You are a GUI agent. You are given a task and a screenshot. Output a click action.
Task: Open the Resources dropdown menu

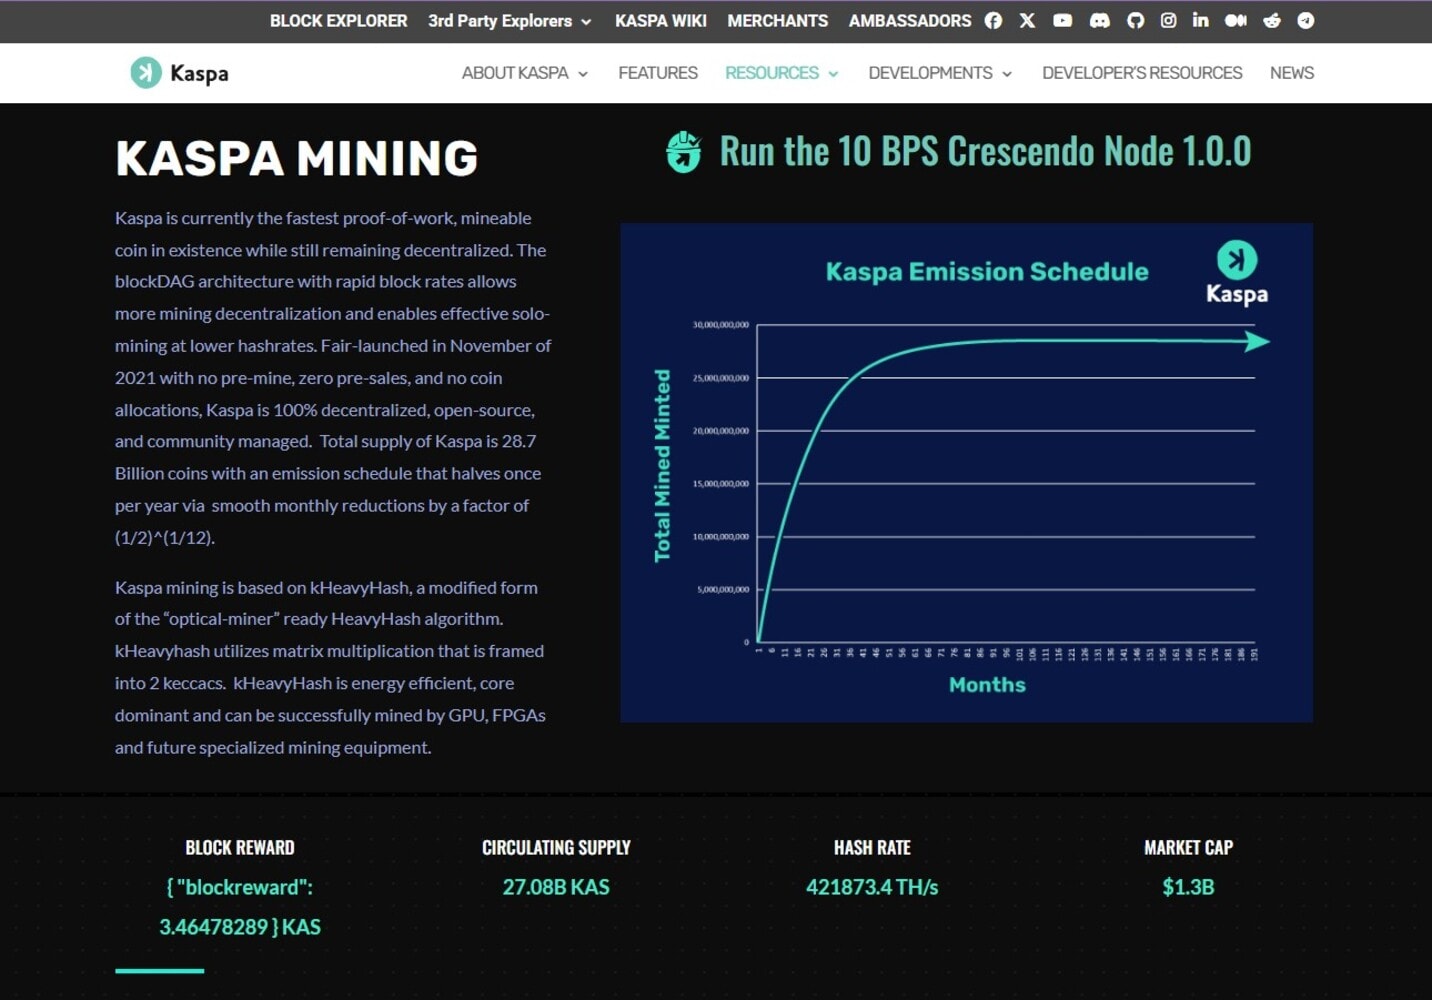coord(781,73)
